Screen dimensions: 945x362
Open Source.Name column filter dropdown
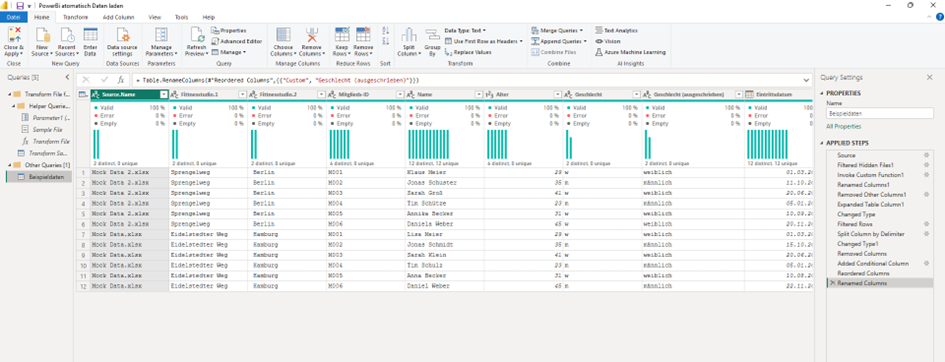[x=163, y=95]
